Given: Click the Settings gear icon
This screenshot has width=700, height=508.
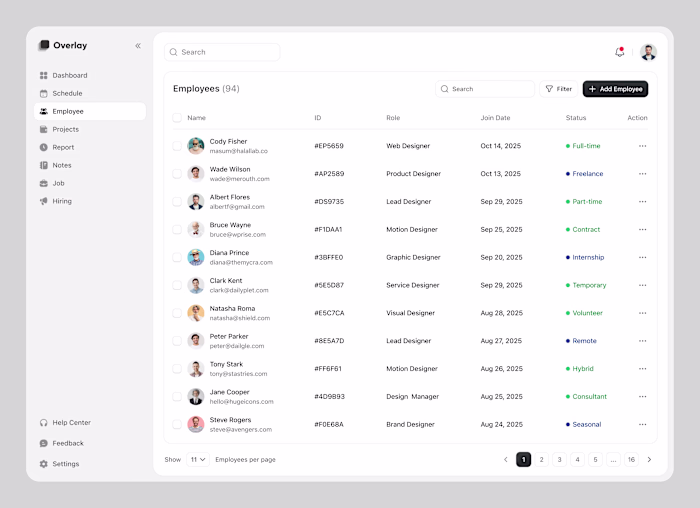Looking at the screenshot, I should [x=44, y=464].
